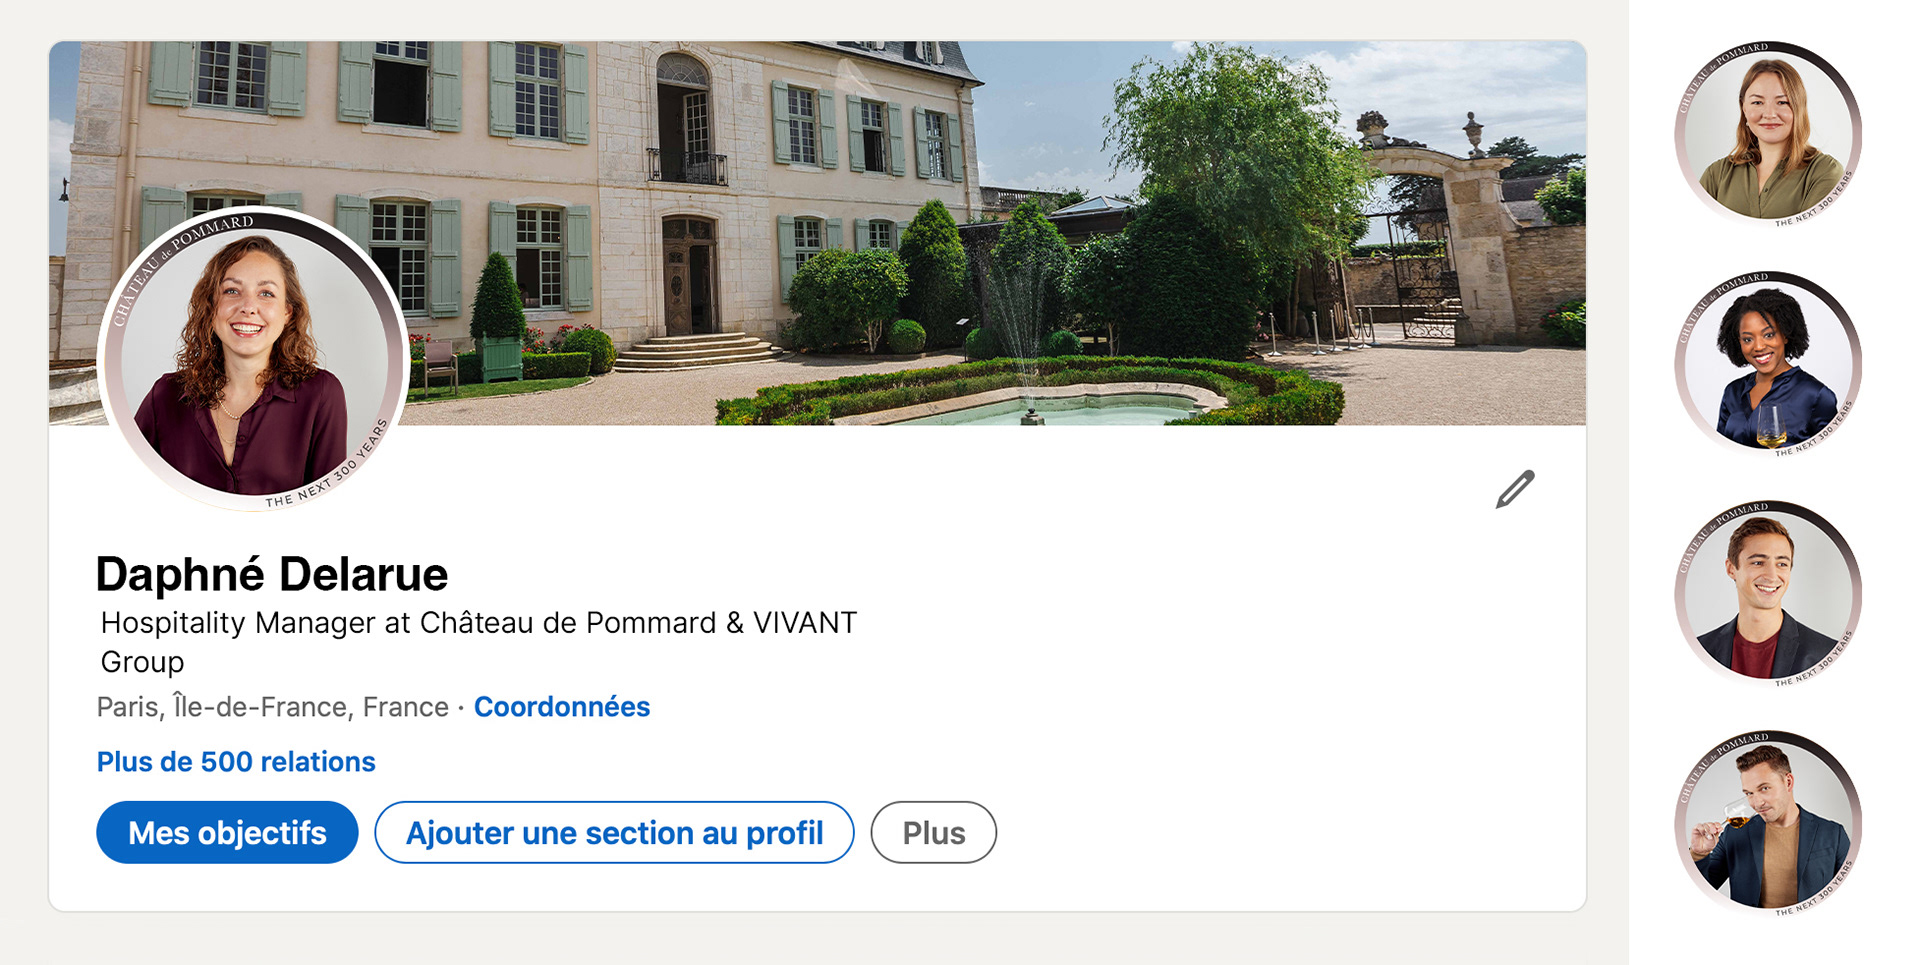Click Ajouter une section au profil
Image resolution: width=1920 pixels, height=965 pixels.
tap(614, 833)
